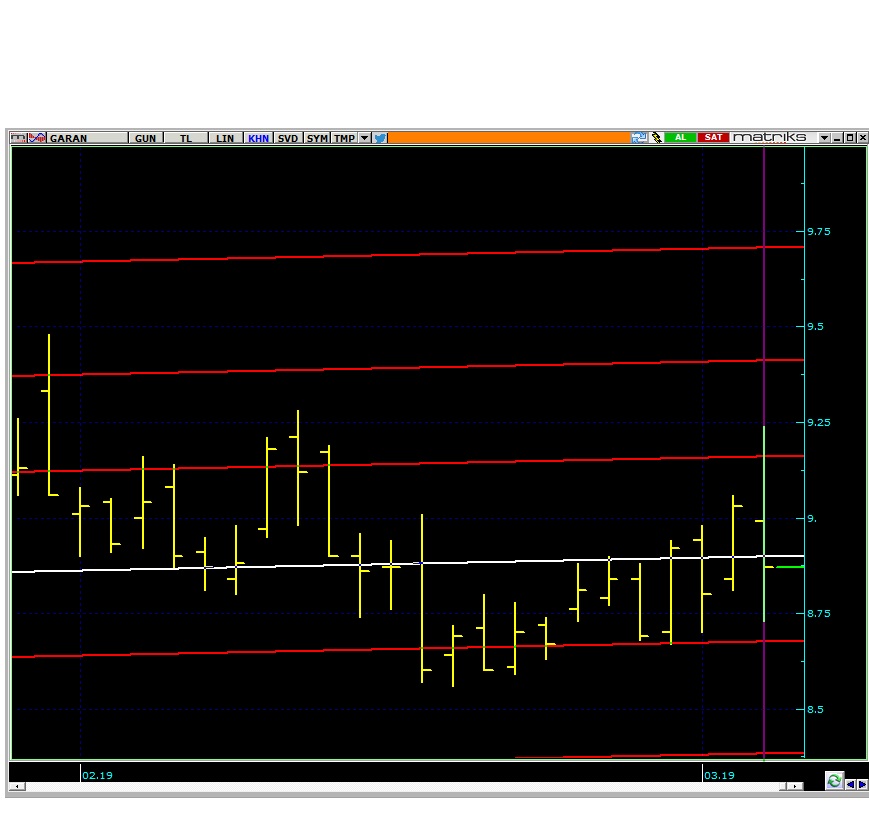
Task: Click the 9.75 price axis label
Action: coord(819,232)
